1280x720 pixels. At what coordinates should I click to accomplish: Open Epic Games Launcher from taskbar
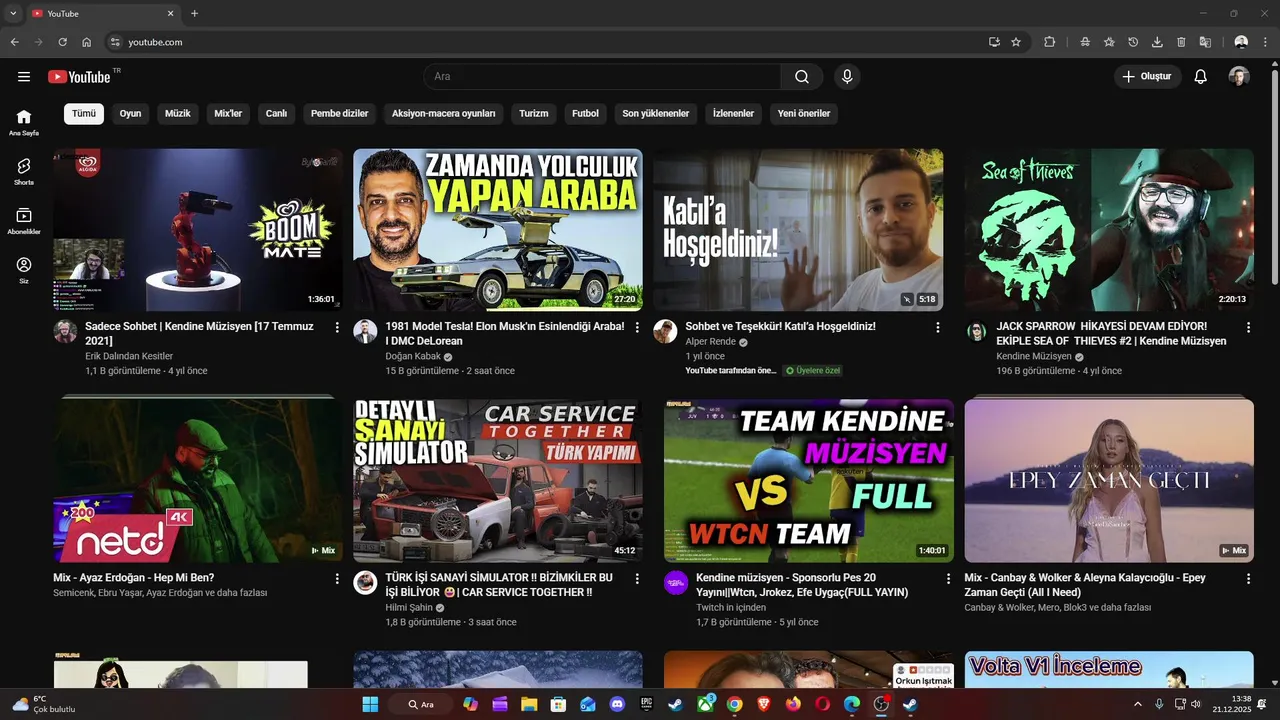647,704
